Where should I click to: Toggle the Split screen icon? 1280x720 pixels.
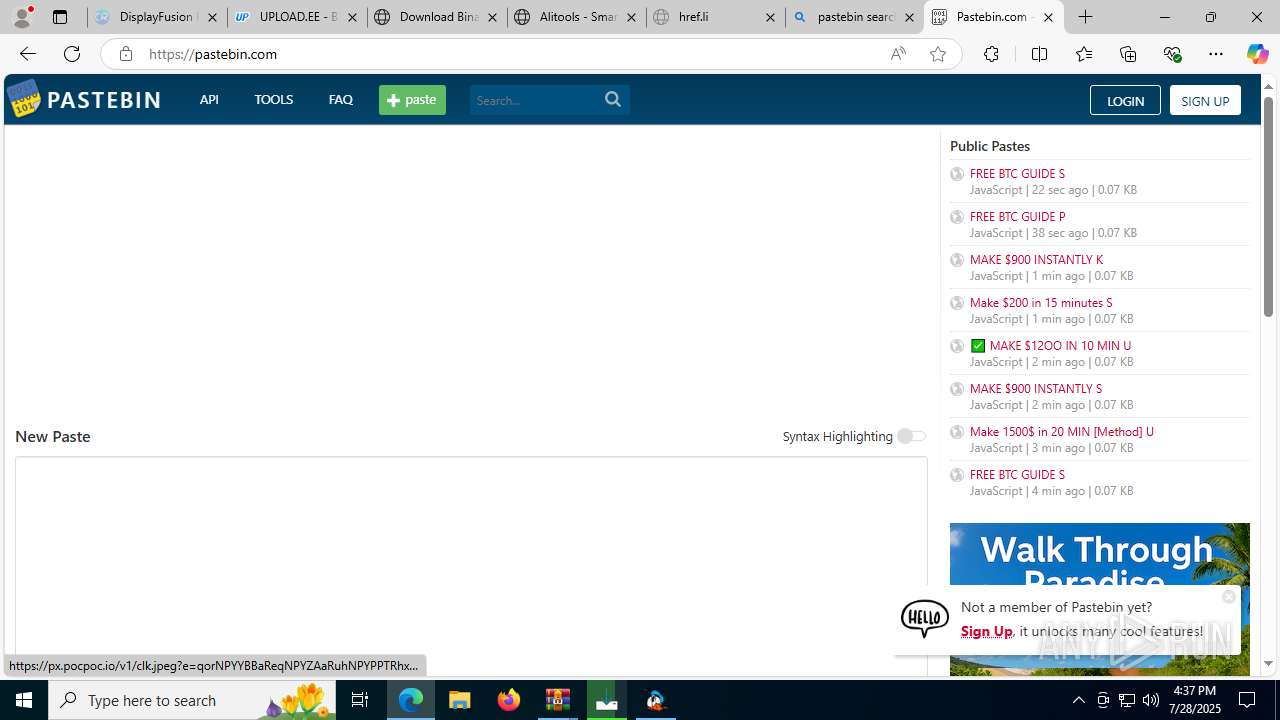pyautogui.click(x=1039, y=54)
